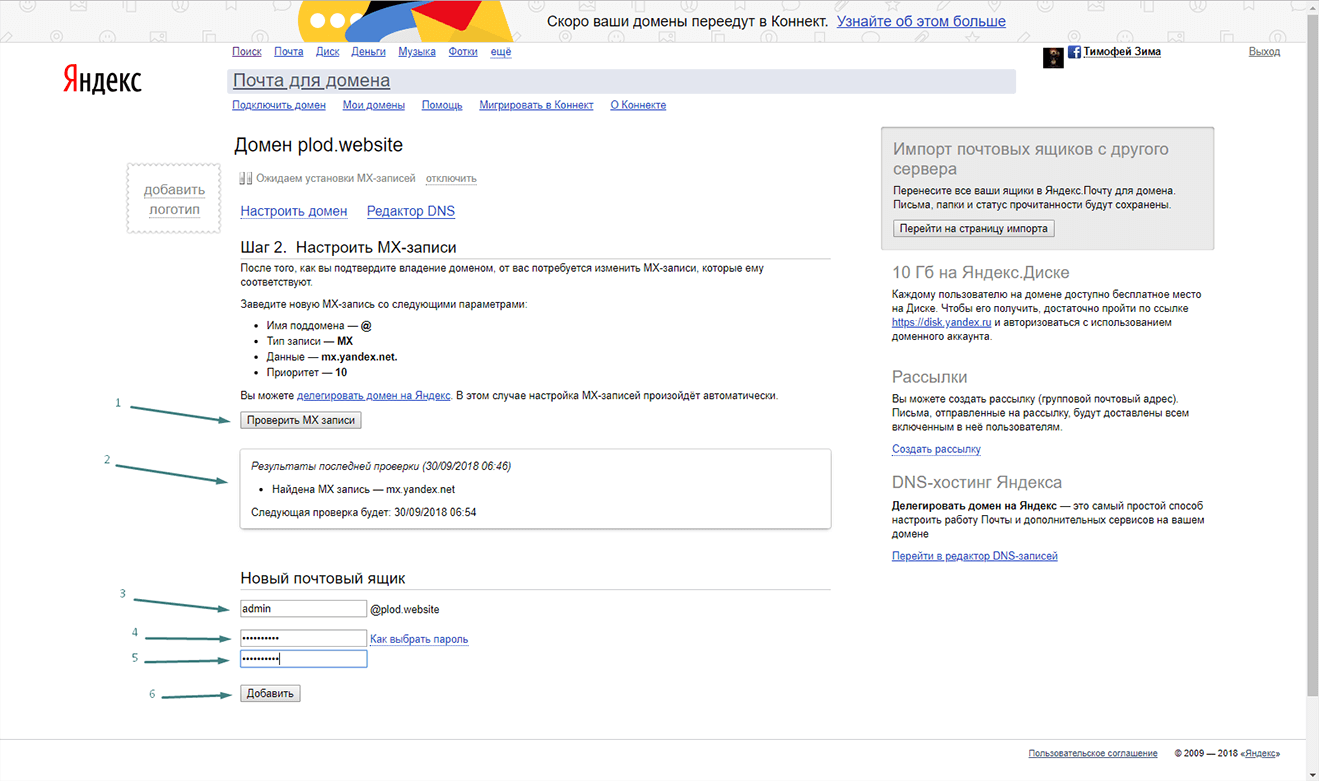Follow the Узнайте об этом больше link
The height and width of the screenshot is (781, 1319).
(921, 21)
